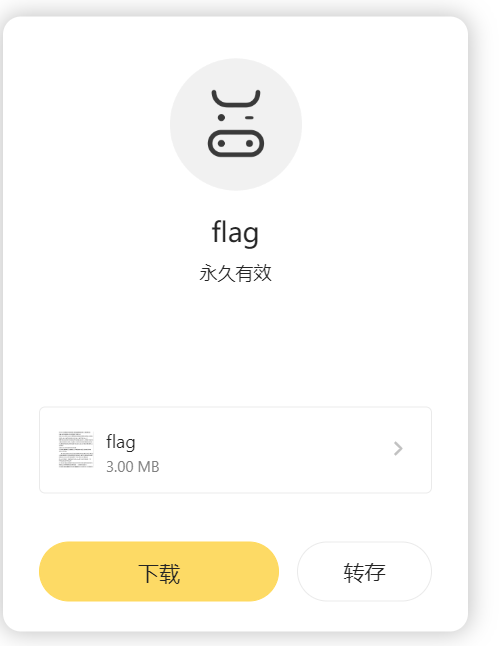This screenshot has height=646, width=499.
Task: Click the gray circular avatar background
Action: (x=236, y=124)
